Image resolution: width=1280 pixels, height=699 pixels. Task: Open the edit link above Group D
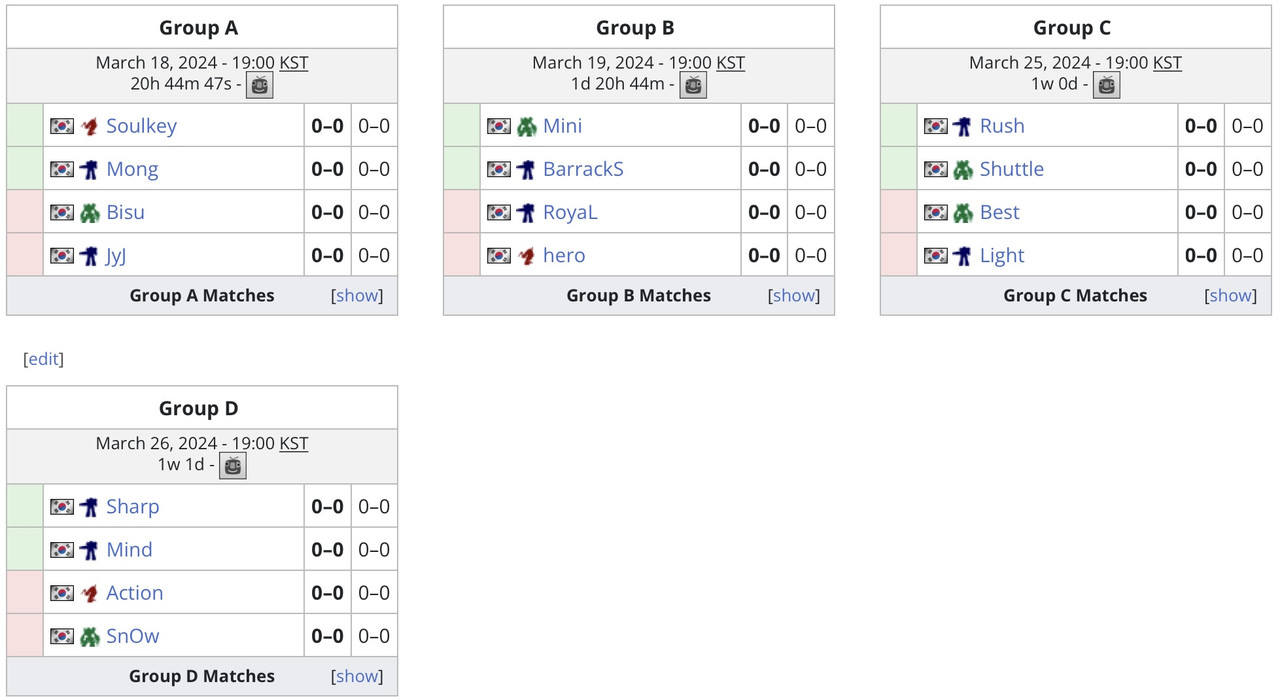43,359
